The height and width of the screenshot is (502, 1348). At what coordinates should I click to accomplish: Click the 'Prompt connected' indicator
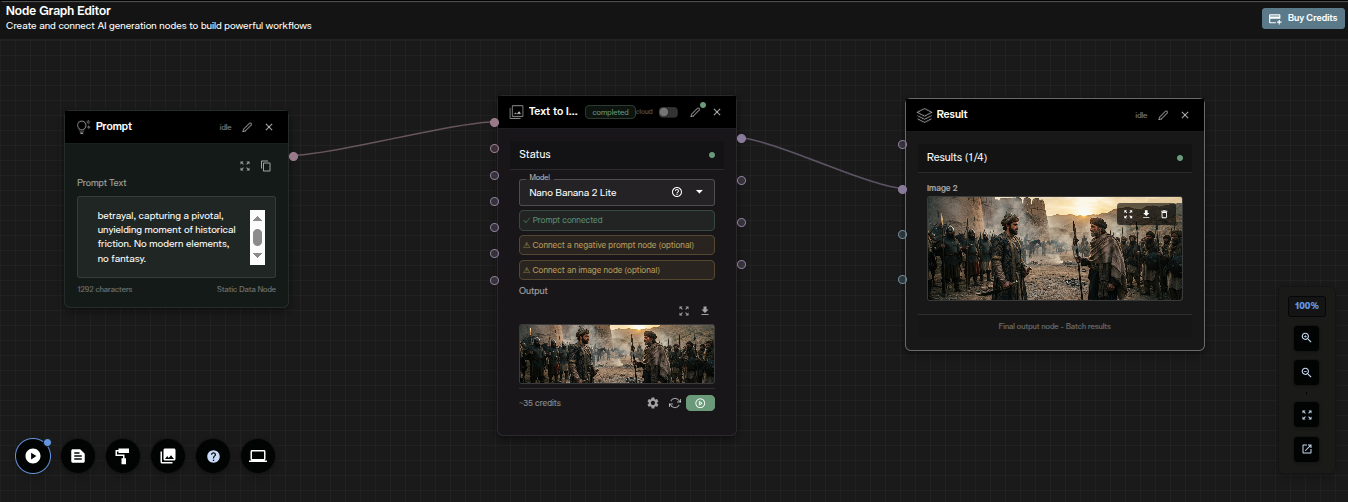(x=617, y=220)
